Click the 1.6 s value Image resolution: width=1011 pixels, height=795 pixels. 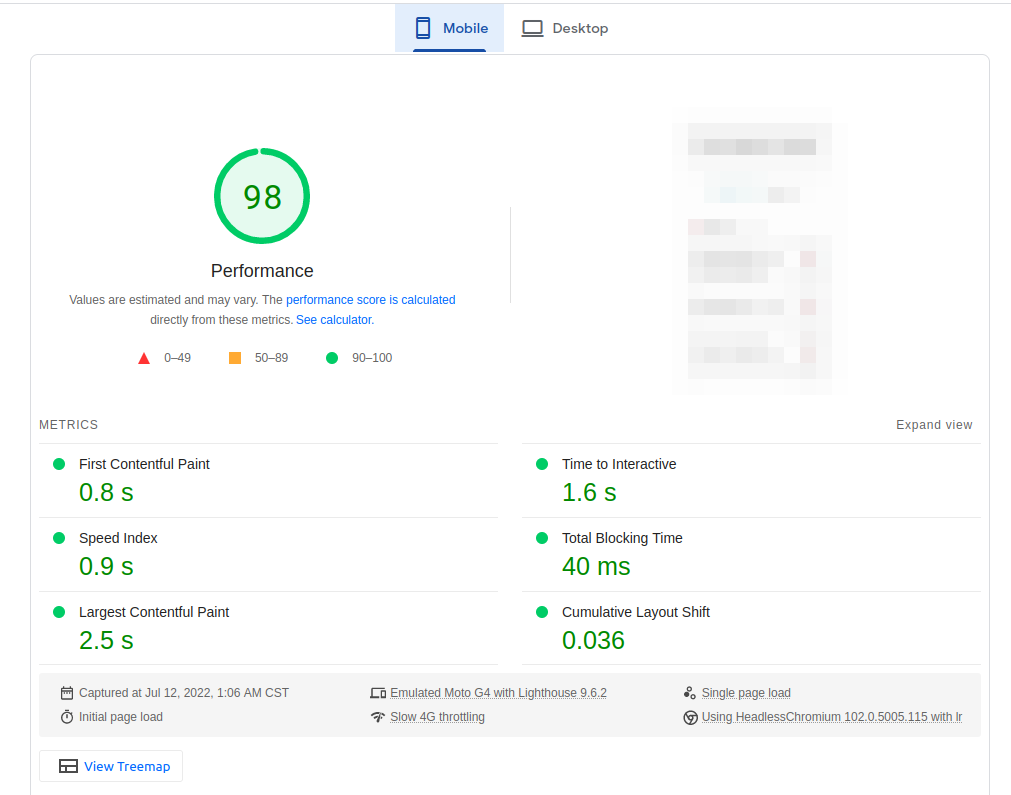(589, 493)
